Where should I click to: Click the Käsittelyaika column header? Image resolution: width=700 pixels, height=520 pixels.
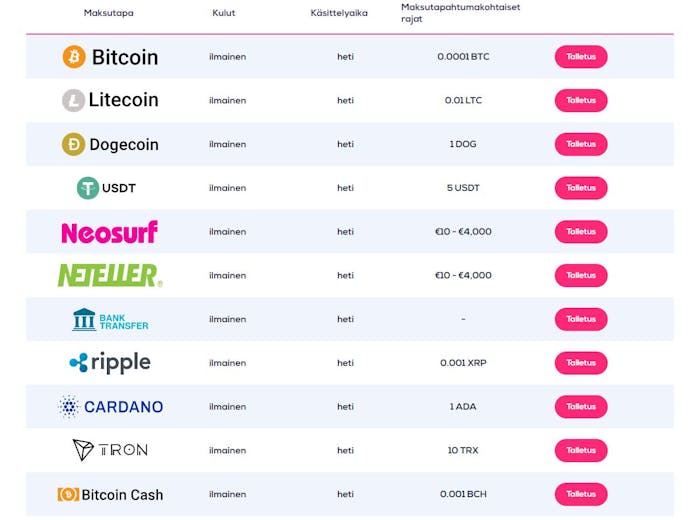click(339, 13)
